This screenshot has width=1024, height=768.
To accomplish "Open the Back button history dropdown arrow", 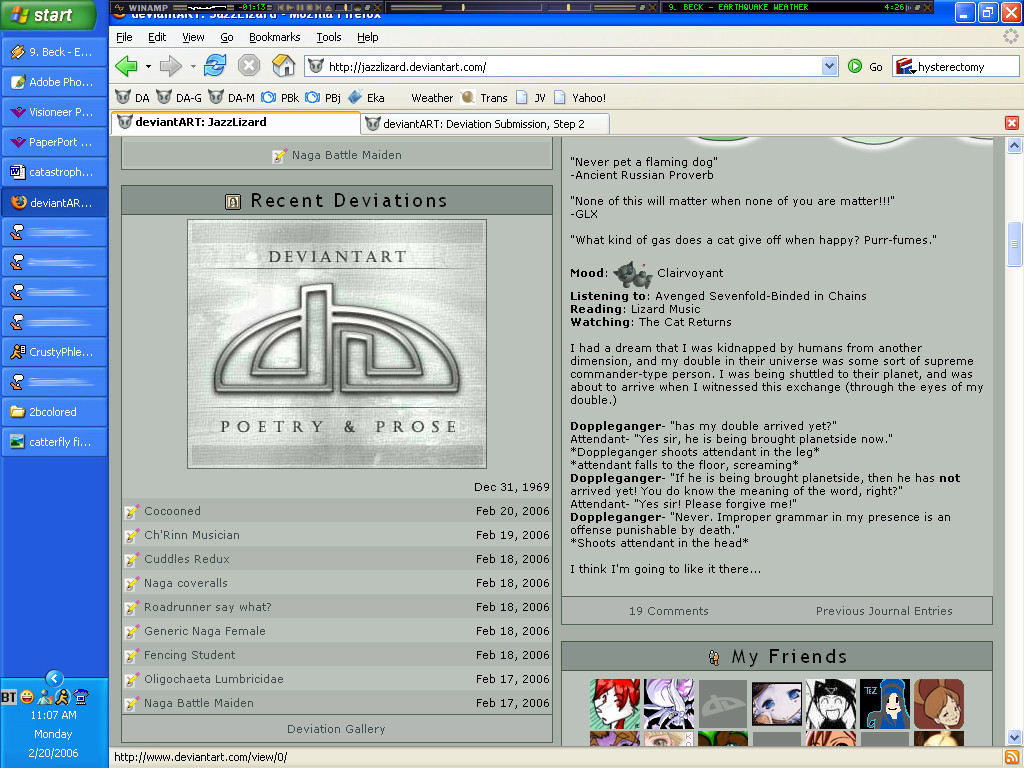I will coord(148,66).
